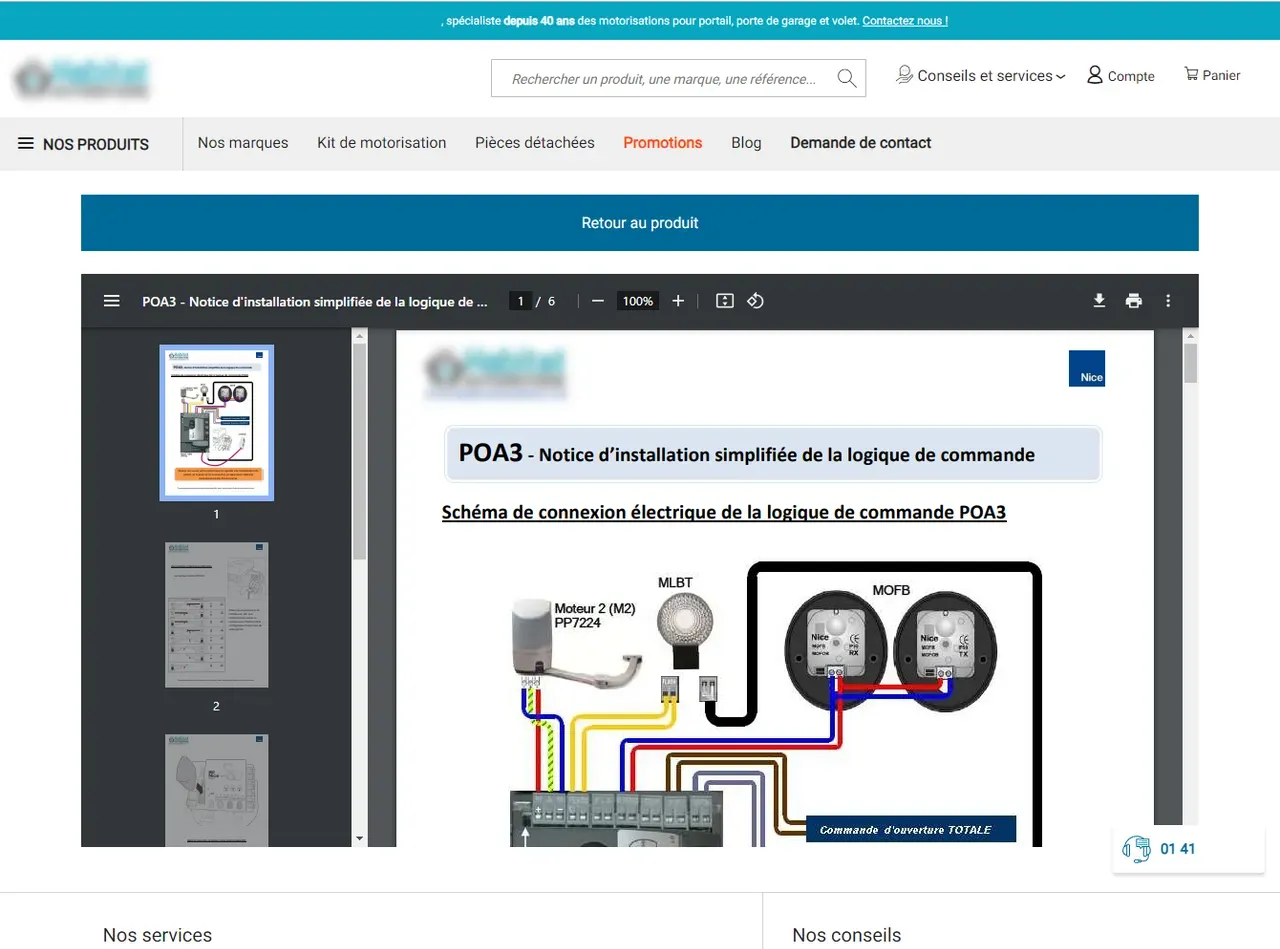Open the Panier shopping cart
Screen dimensions: 1280x949
(1212, 75)
